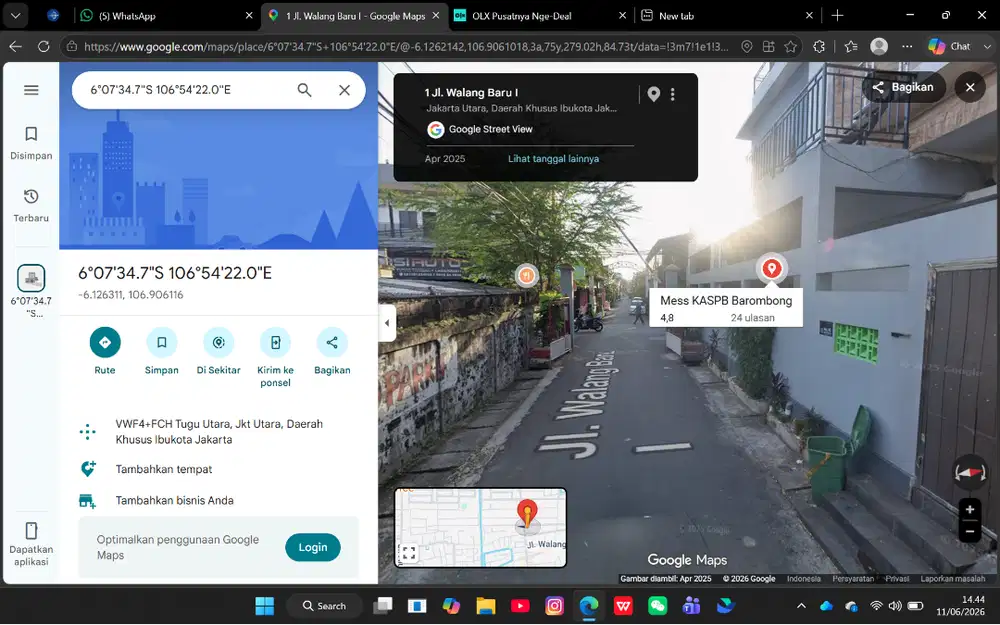The height and width of the screenshot is (625, 1000).
Task: Expand the minimap to fullscreen
Action: pyautogui.click(x=409, y=553)
